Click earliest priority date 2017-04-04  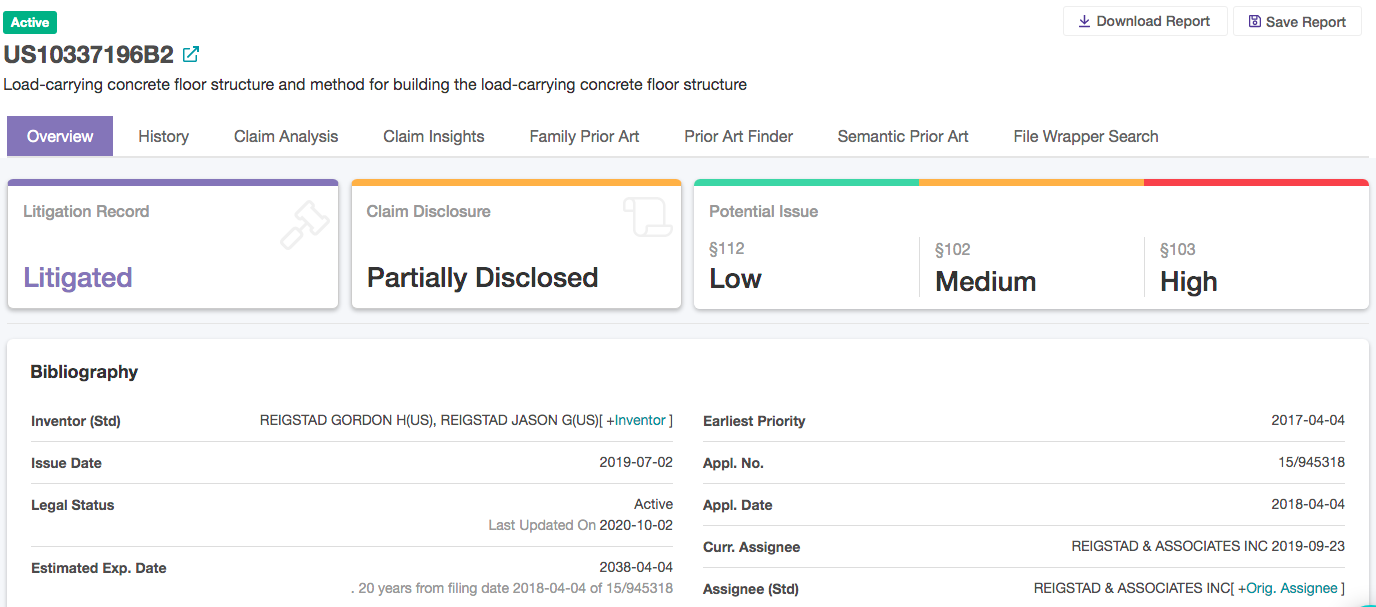(x=1308, y=420)
